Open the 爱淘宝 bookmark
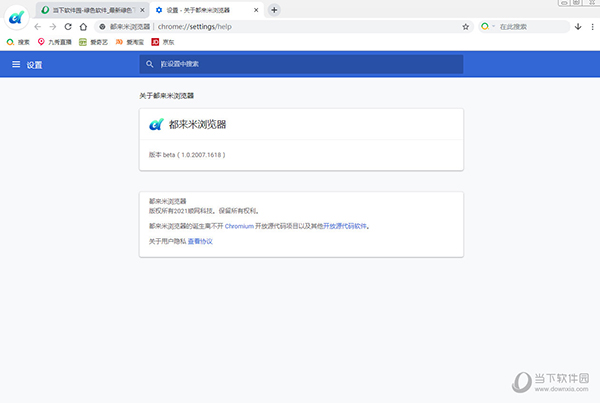This screenshot has width=600, height=403. tap(129, 42)
